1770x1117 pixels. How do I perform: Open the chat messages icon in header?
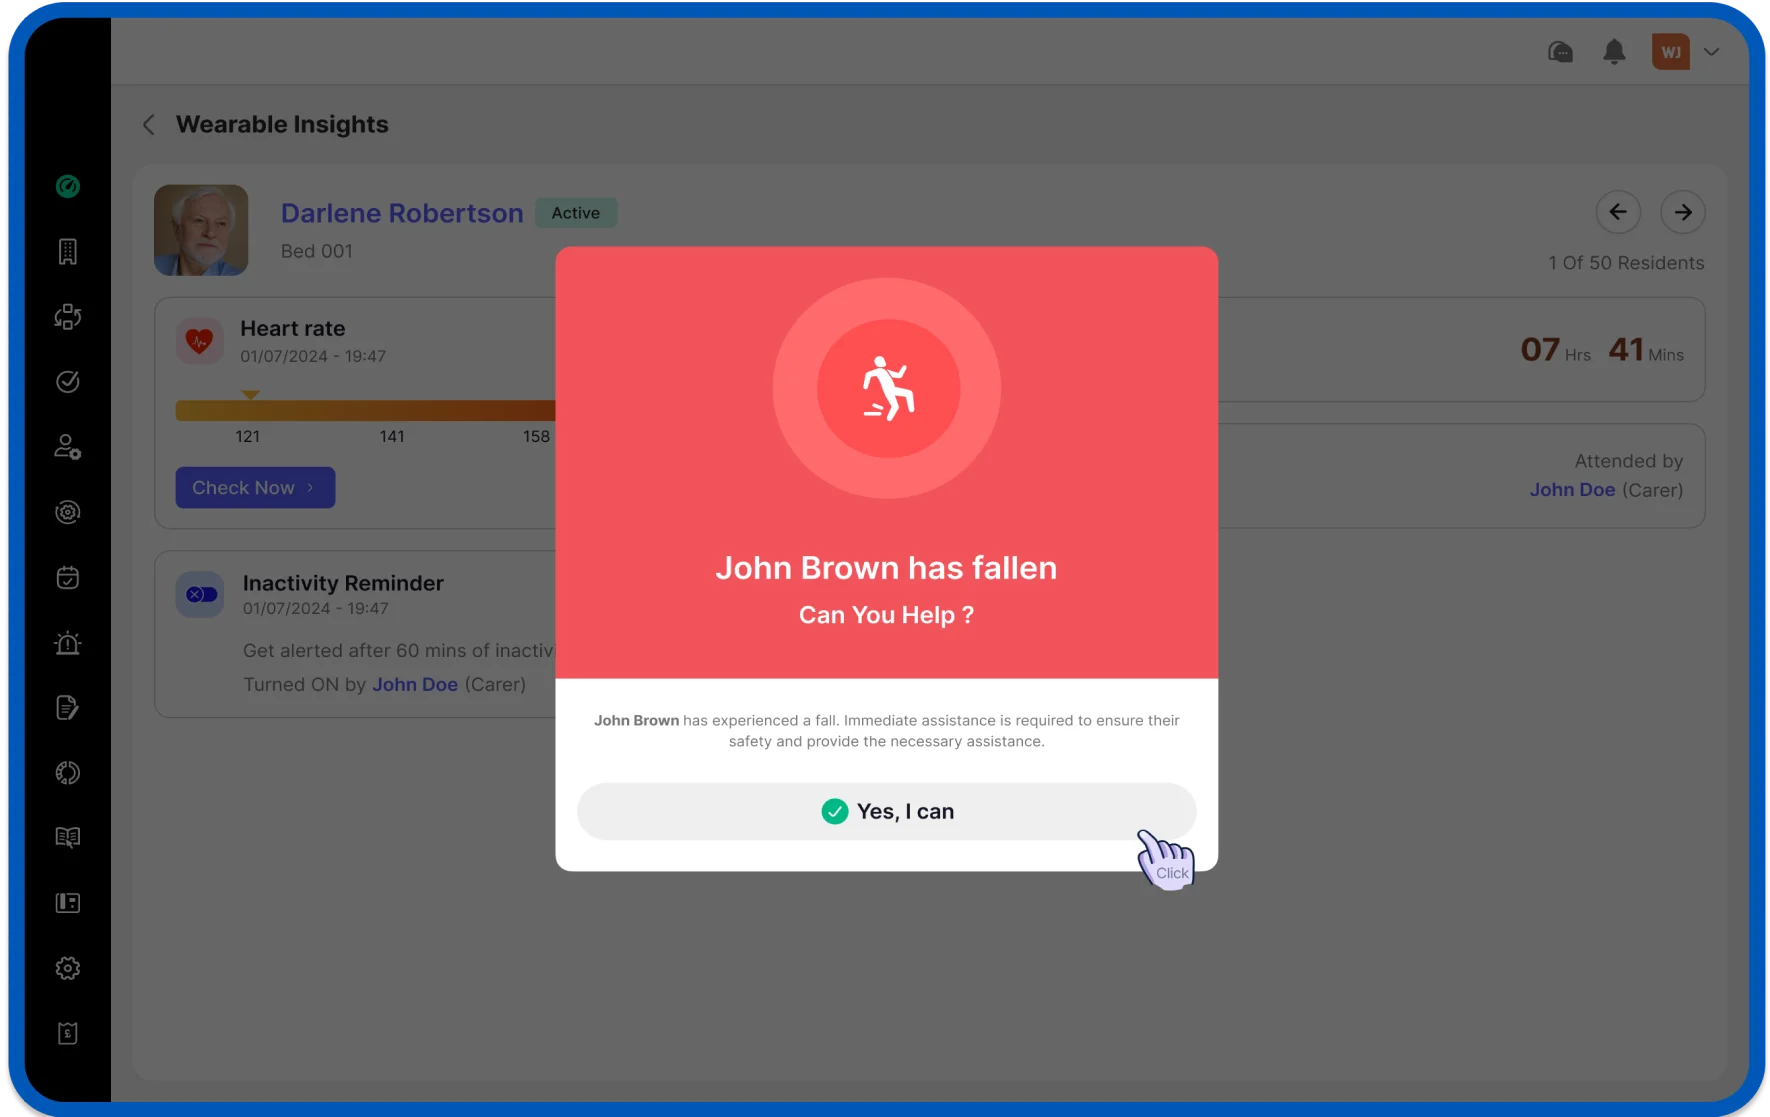tap(1560, 52)
